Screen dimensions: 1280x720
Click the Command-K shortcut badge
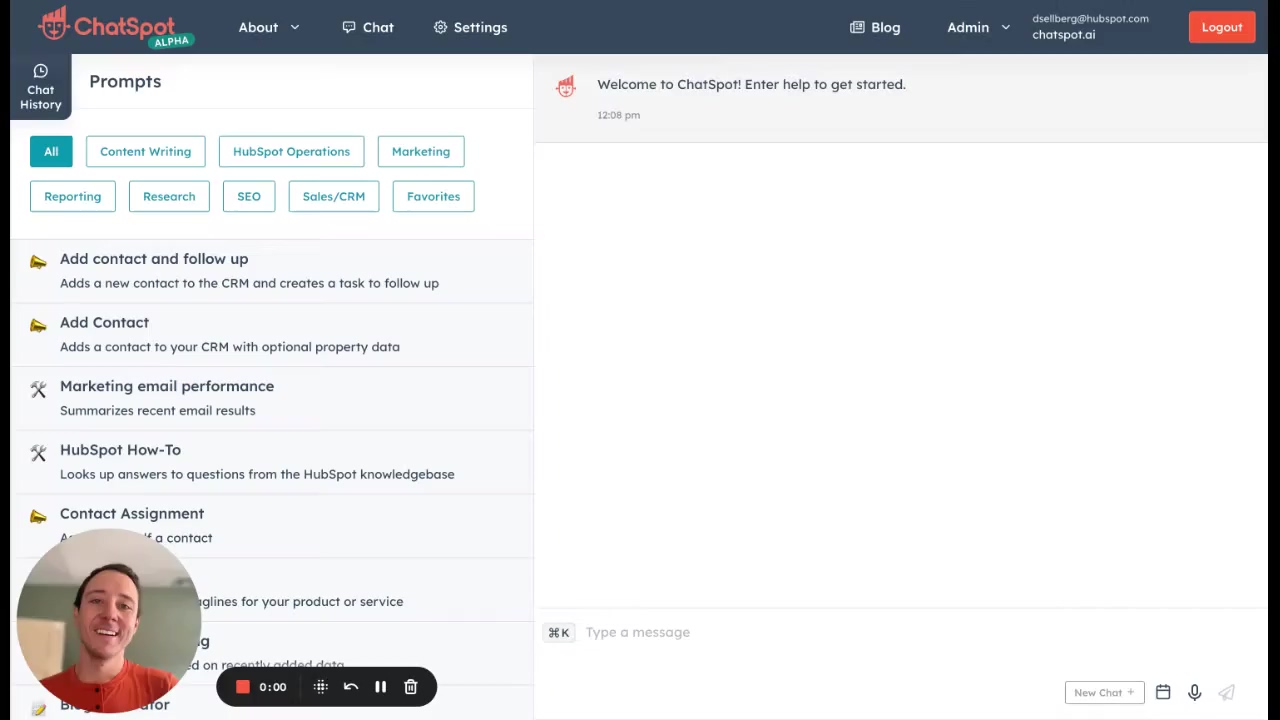[559, 632]
